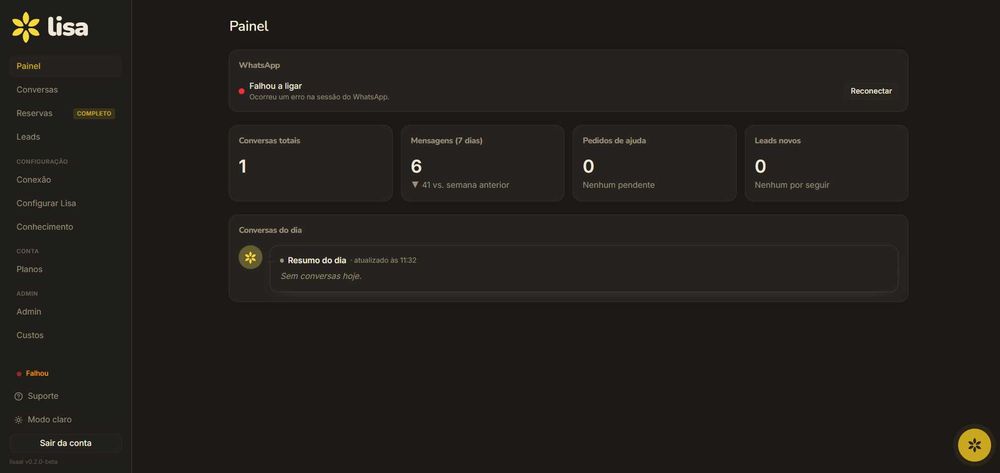This screenshot has height=473, width=1000.
Task: Open the Leads novos card
Action: (x=827, y=163)
